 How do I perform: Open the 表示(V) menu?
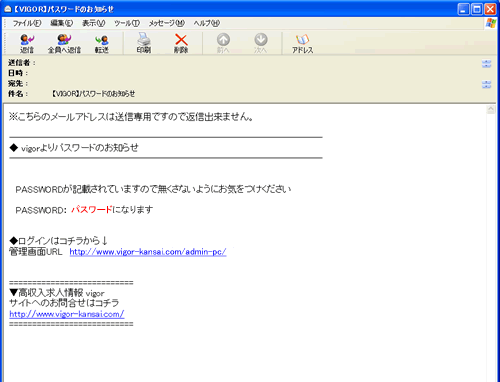93,23
